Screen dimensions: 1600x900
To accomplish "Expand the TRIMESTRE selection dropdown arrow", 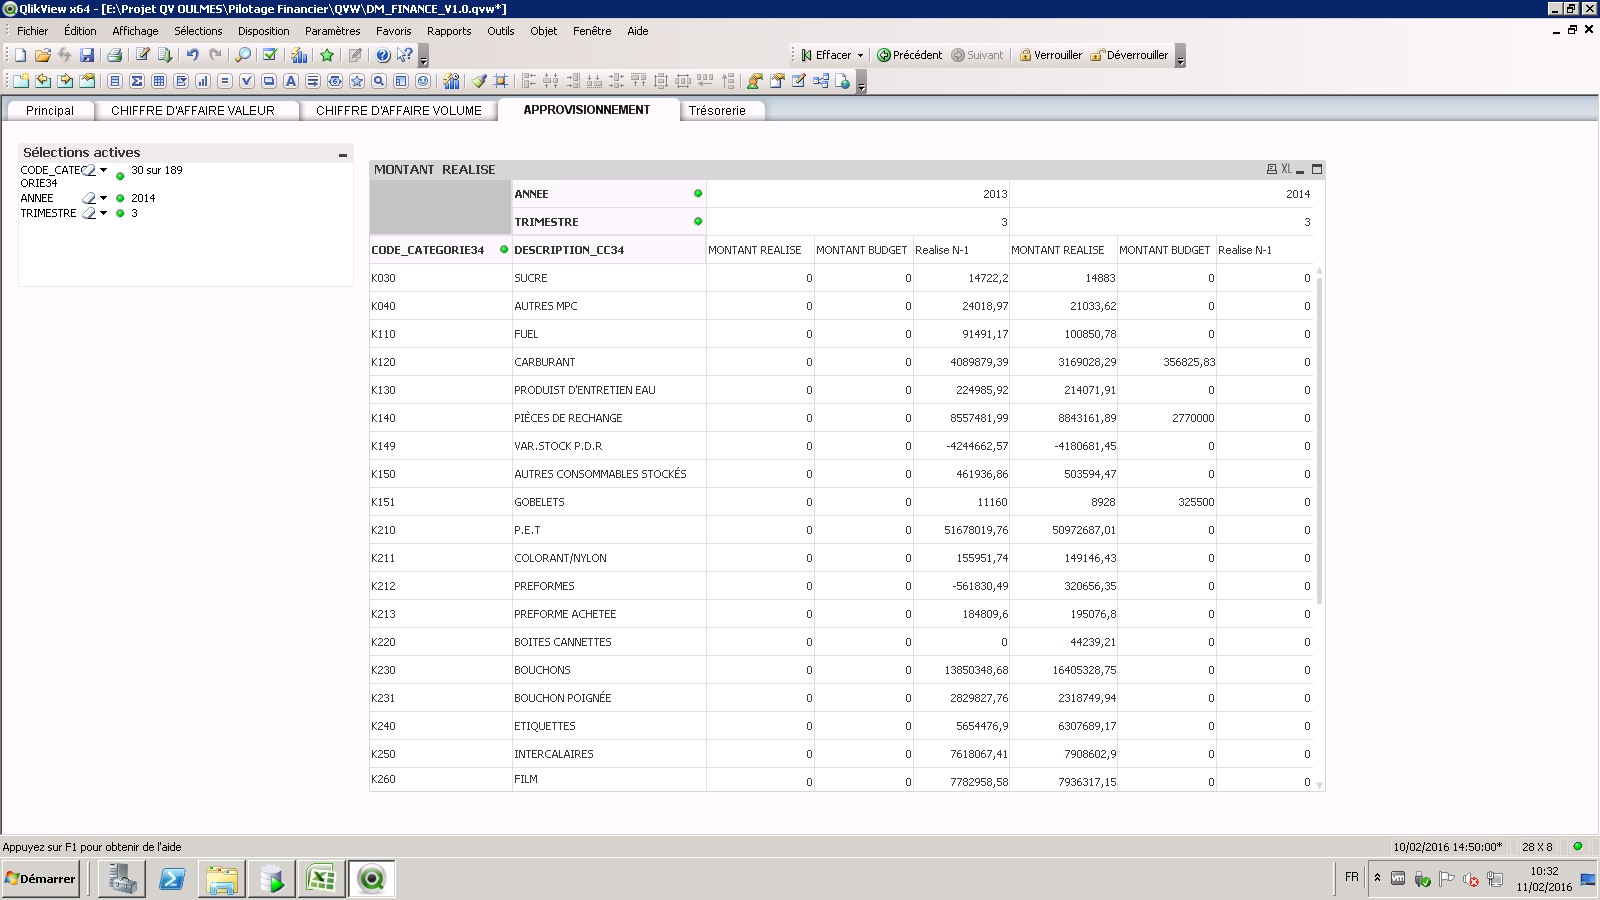I will pos(103,213).
